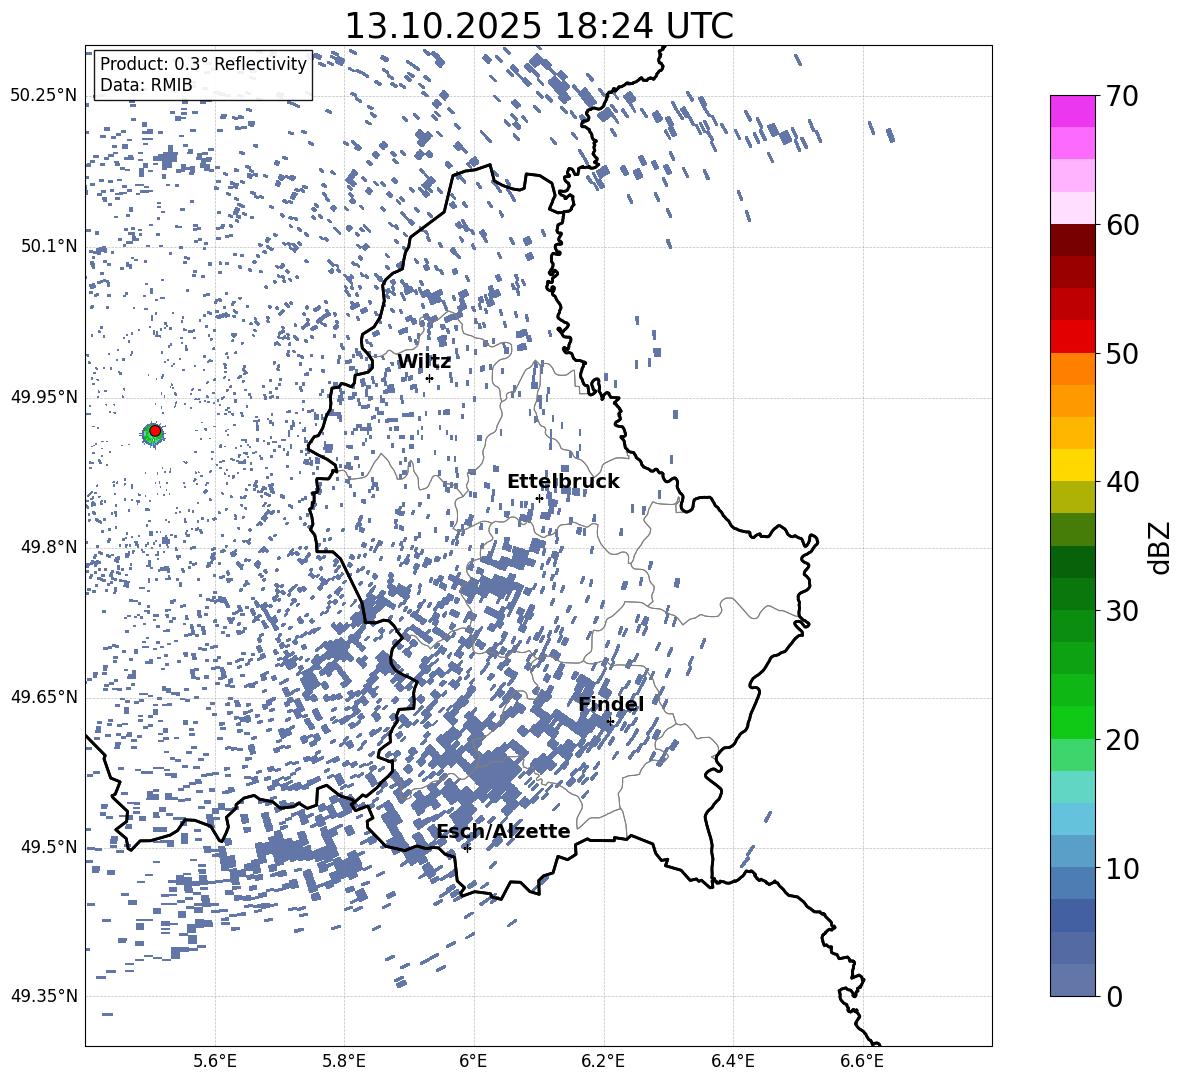Click the Esch/Alzette location cross marker
Viewport: 1184px width, 1081px height.
coord(467,848)
